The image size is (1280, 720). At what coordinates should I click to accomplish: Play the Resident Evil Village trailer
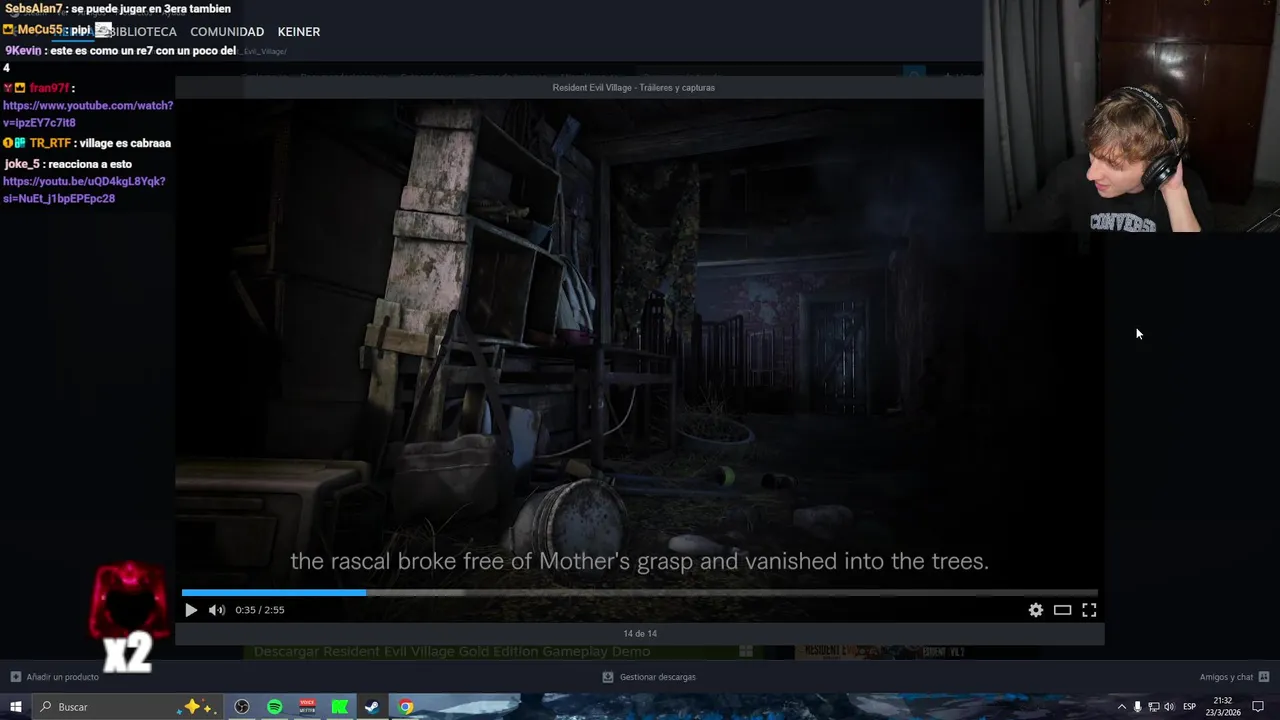pyautogui.click(x=191, y=610)
